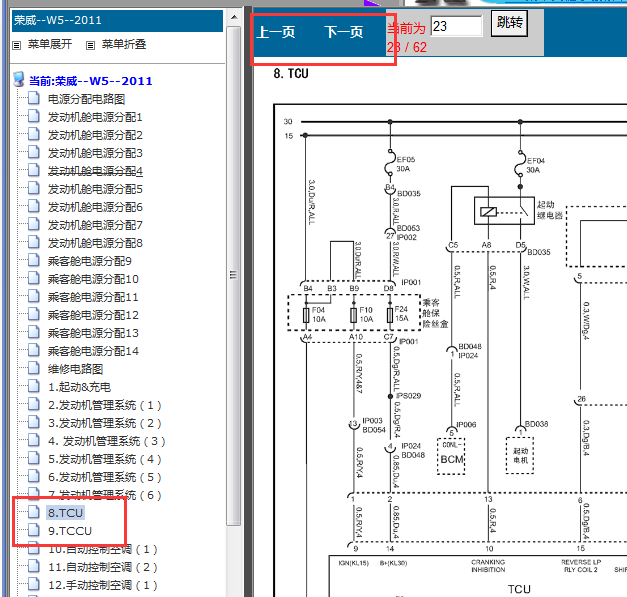Open 11.自动控制空调 (2)
The height and width of the screenshot is (597, 627).
click(103, 567)
